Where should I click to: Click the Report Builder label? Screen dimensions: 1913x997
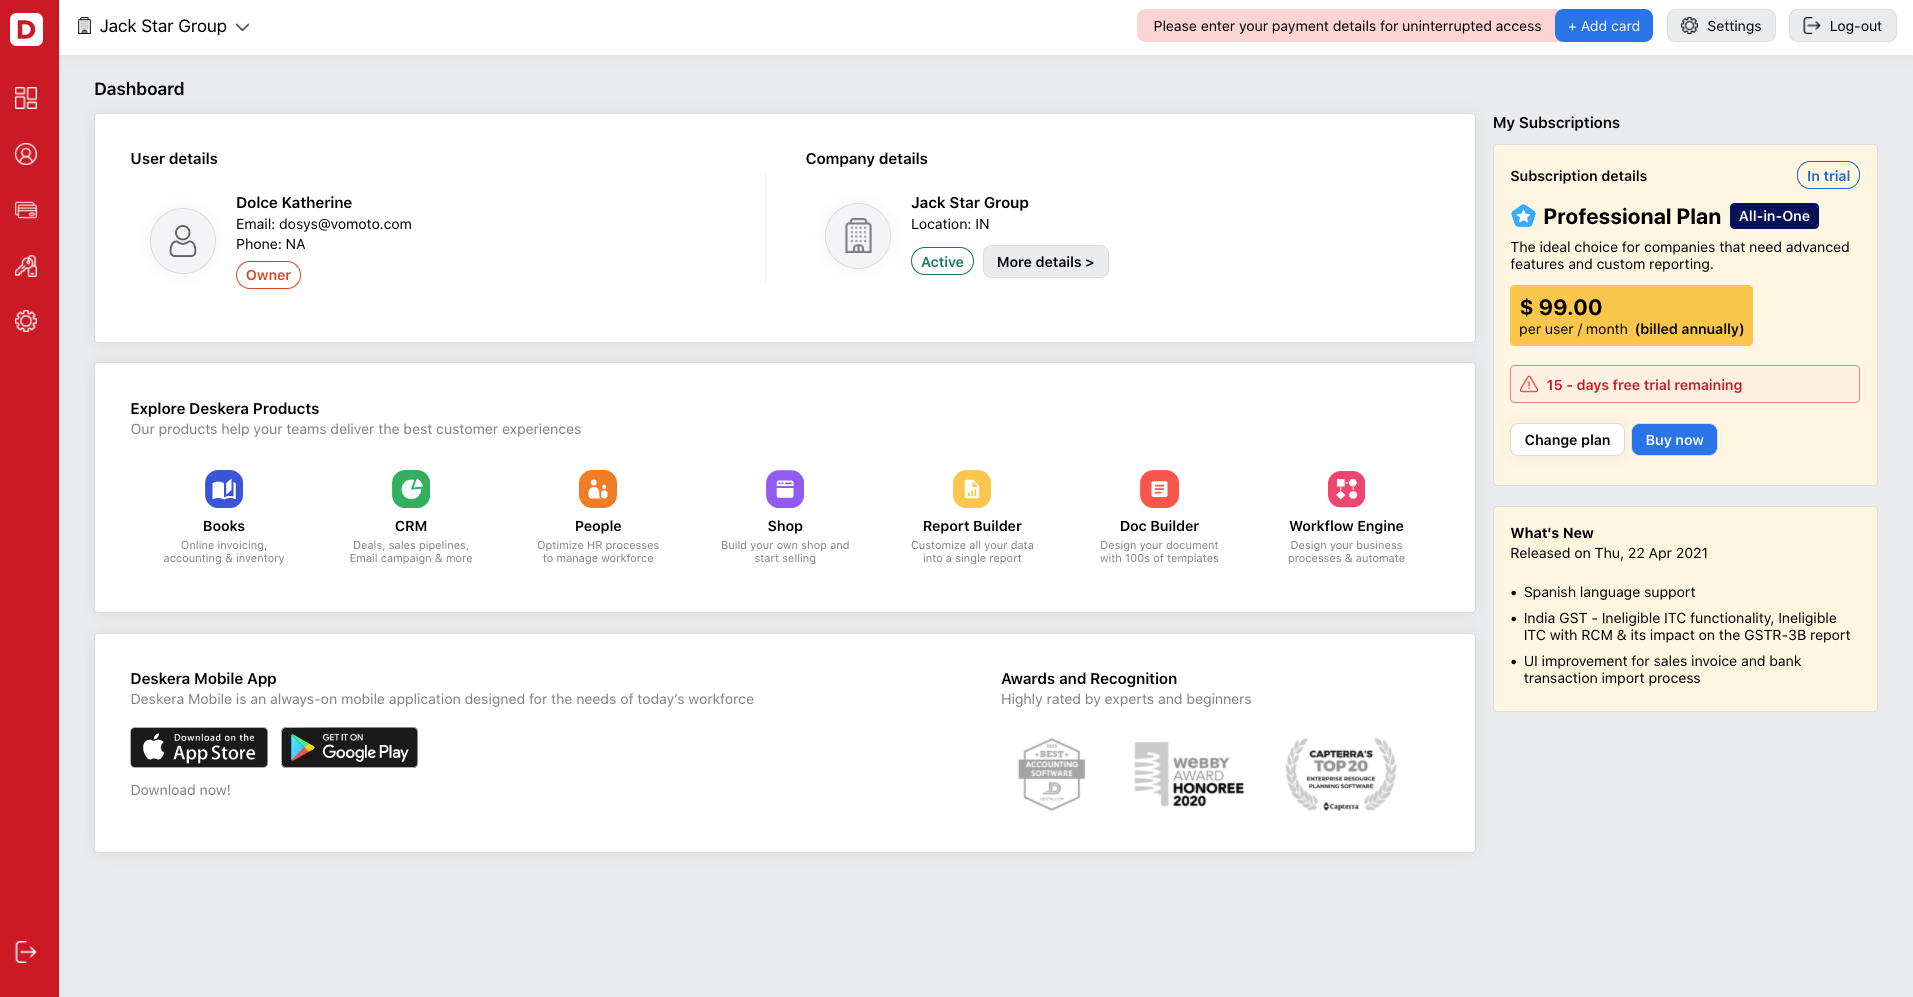[x=972, y=526]
